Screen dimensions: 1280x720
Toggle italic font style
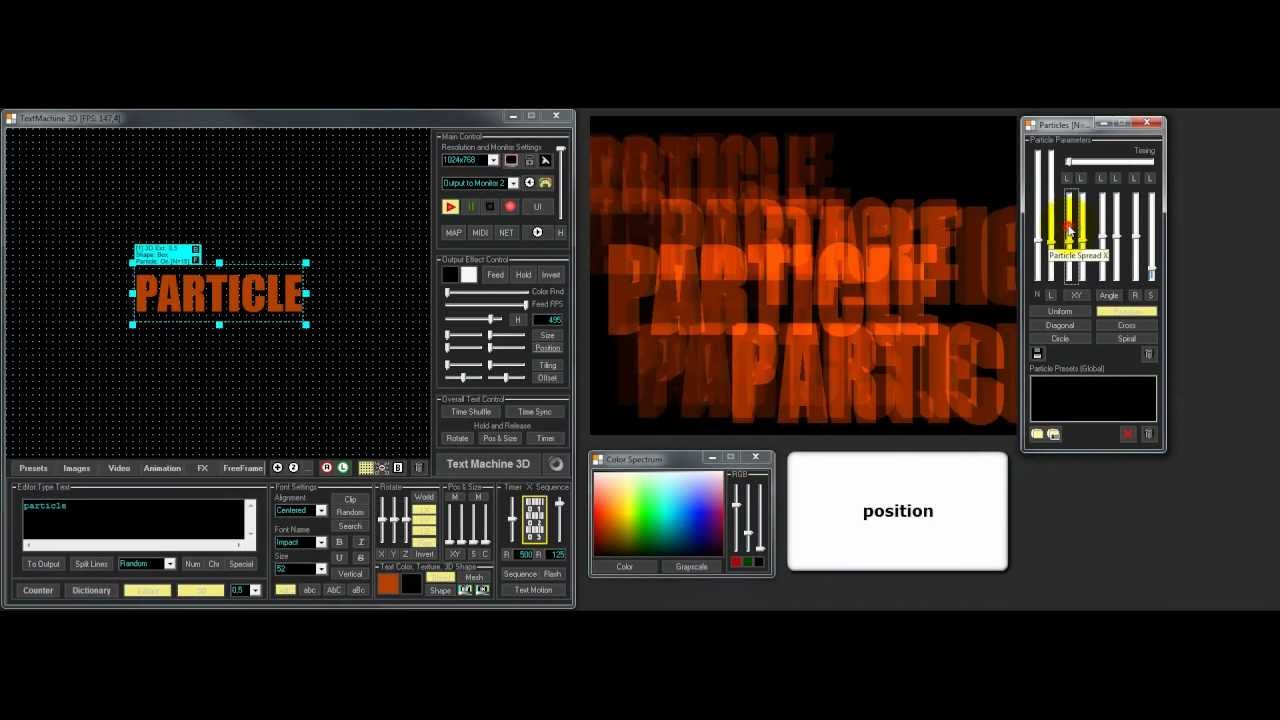click(x=360, y=542)
